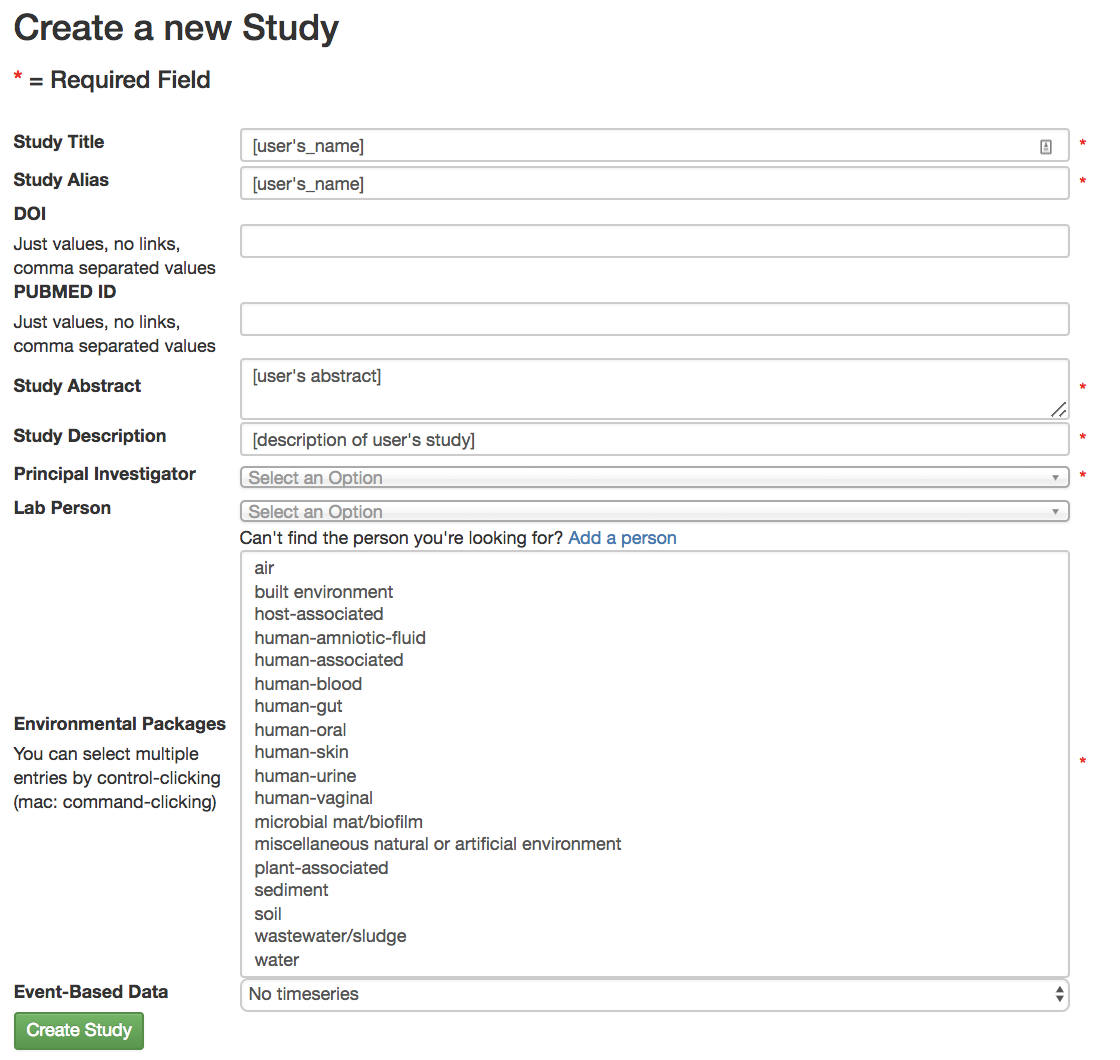
Task: Click the Create Study button
Action: 79,1030
